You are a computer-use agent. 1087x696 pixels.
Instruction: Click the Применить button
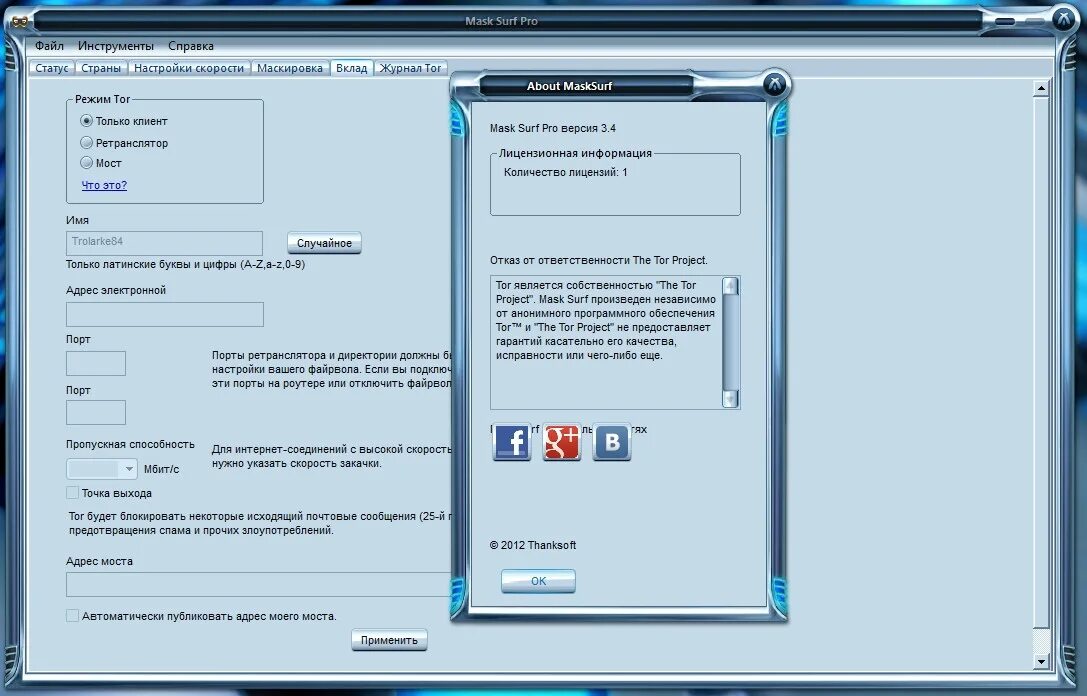click(x=389, y=640)
